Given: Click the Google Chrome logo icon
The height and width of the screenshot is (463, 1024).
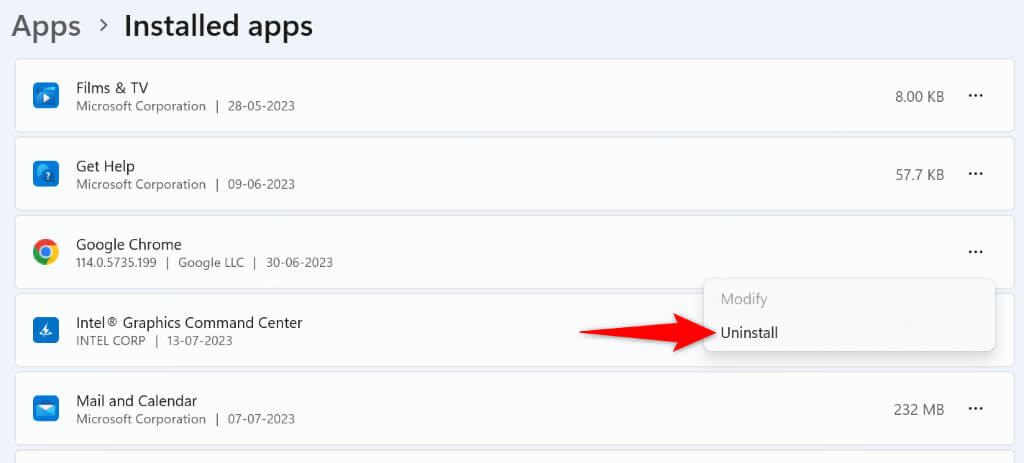Looking at the screenshot, I should 45,252.
